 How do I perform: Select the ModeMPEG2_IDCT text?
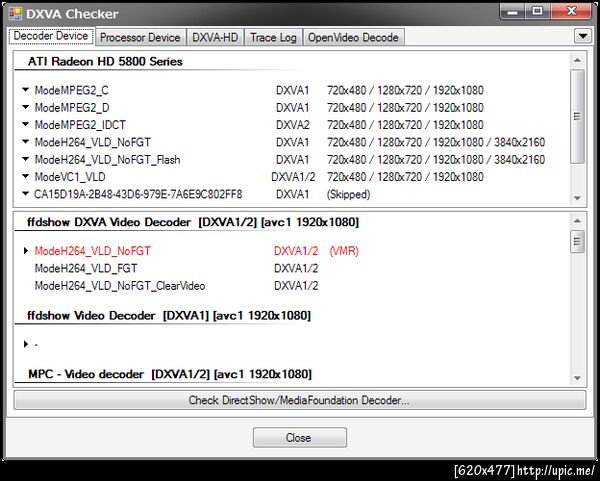click(80, 125)
